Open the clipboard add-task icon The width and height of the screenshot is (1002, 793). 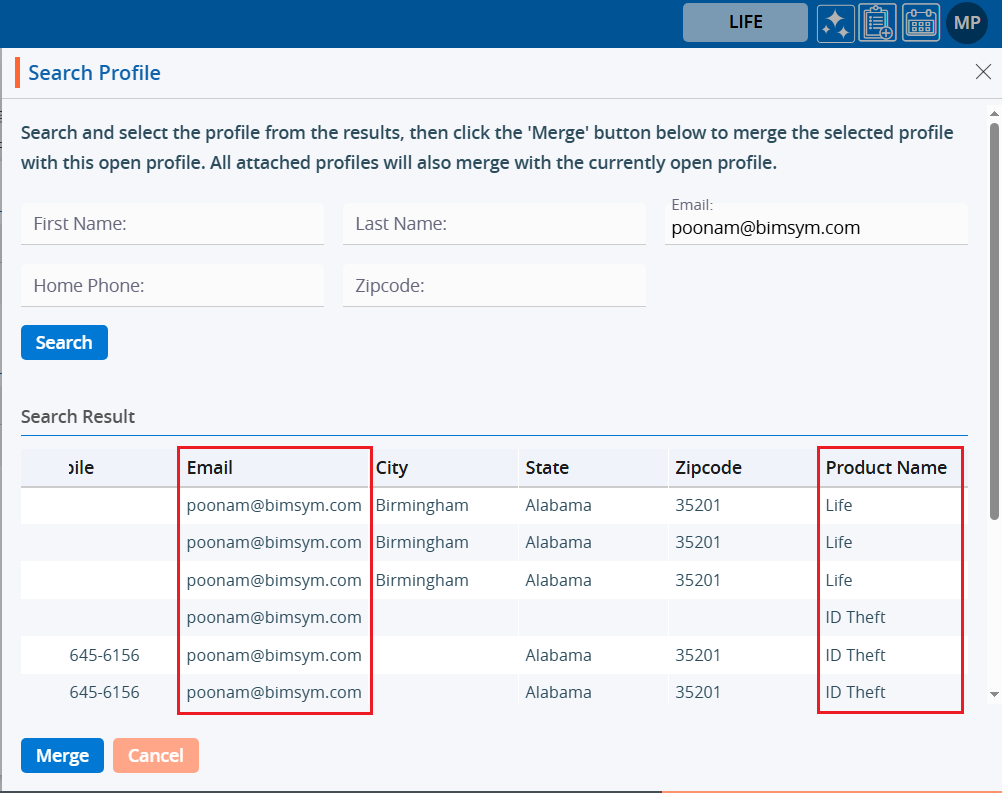878,23
